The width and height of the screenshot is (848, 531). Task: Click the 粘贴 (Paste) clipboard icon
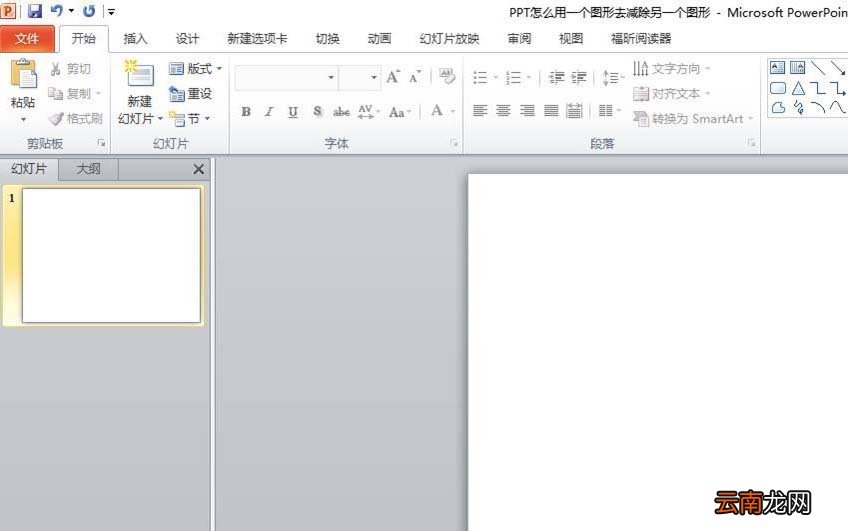[x=23, y=74]
